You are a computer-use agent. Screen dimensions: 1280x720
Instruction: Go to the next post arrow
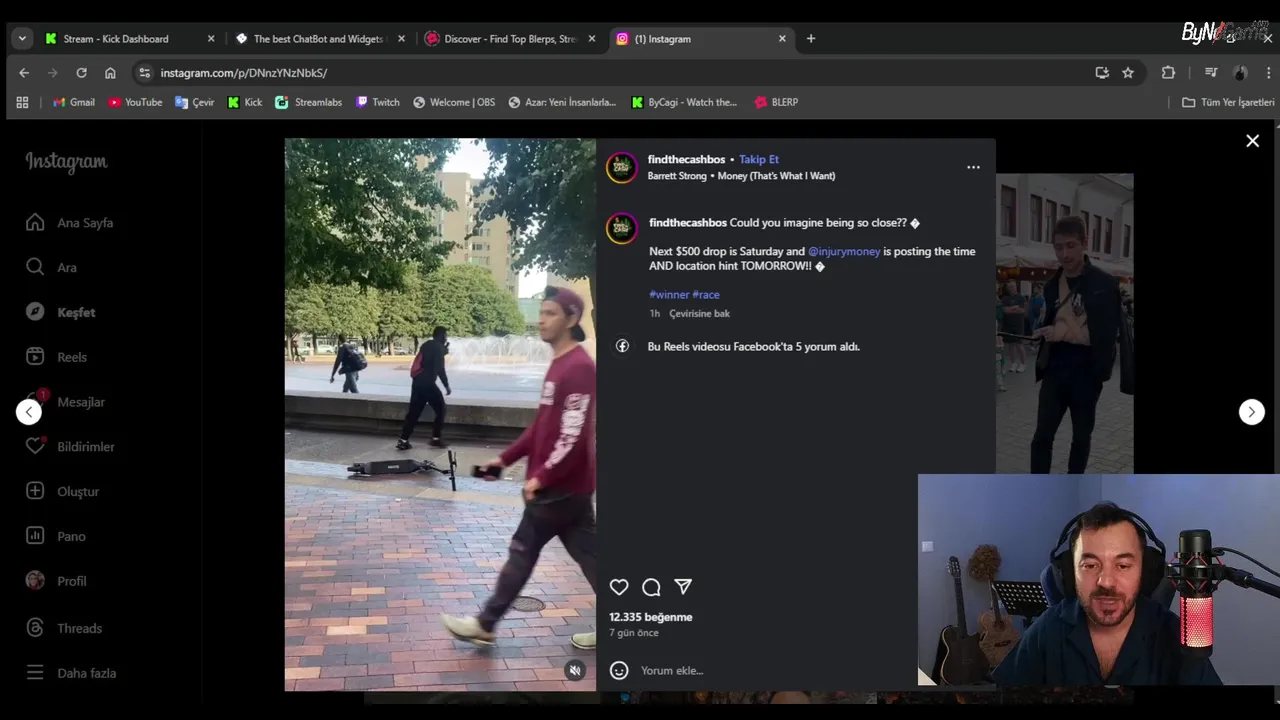point(1252,412)
